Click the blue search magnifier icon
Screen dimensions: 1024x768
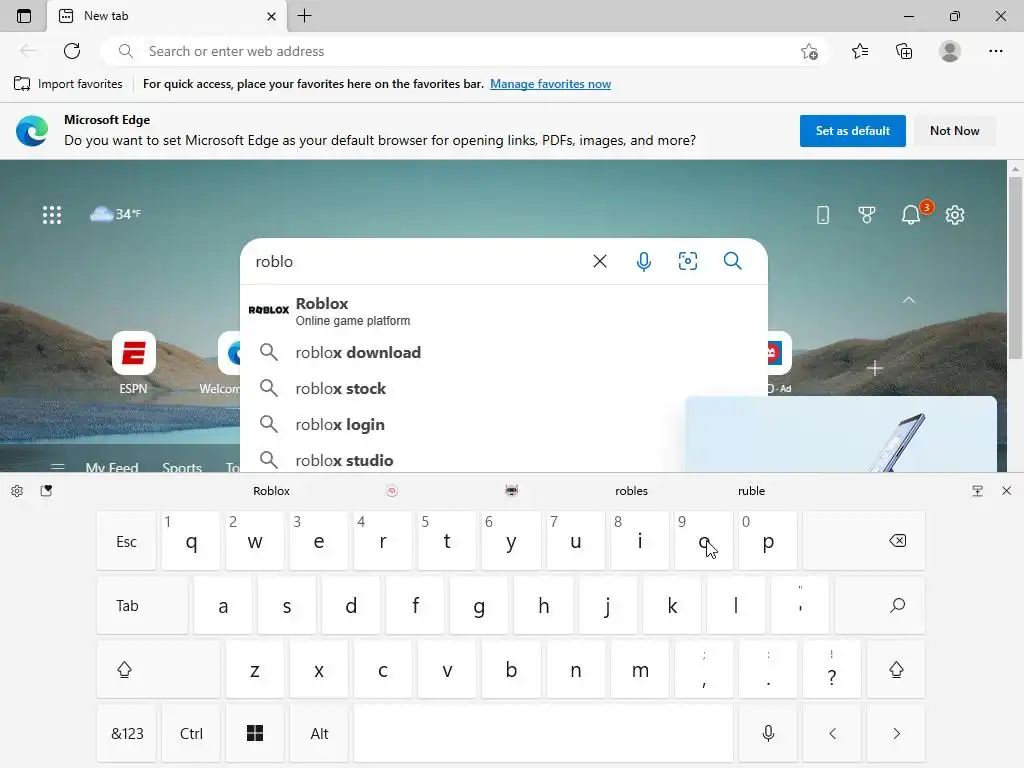(733, 261)
